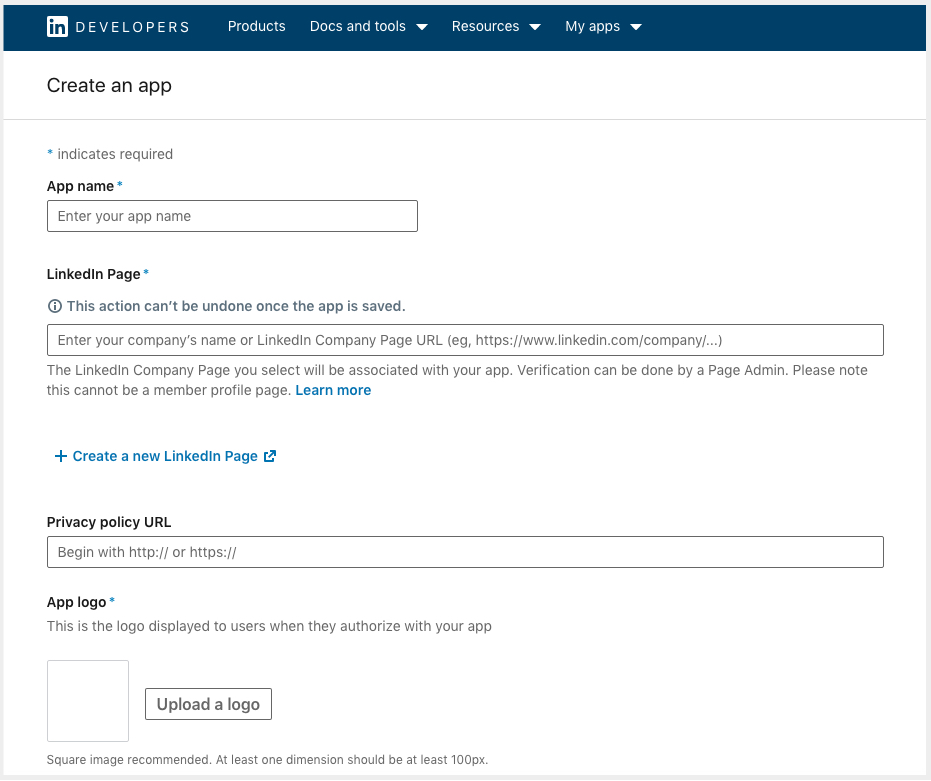Click the plus icon for new page

coord(60,456)
